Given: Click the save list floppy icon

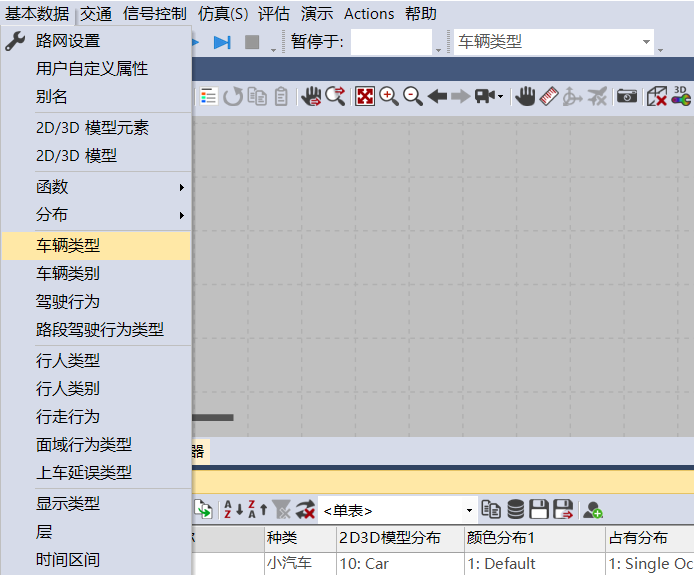Looking at the screenshot, I should coord(539,509).
